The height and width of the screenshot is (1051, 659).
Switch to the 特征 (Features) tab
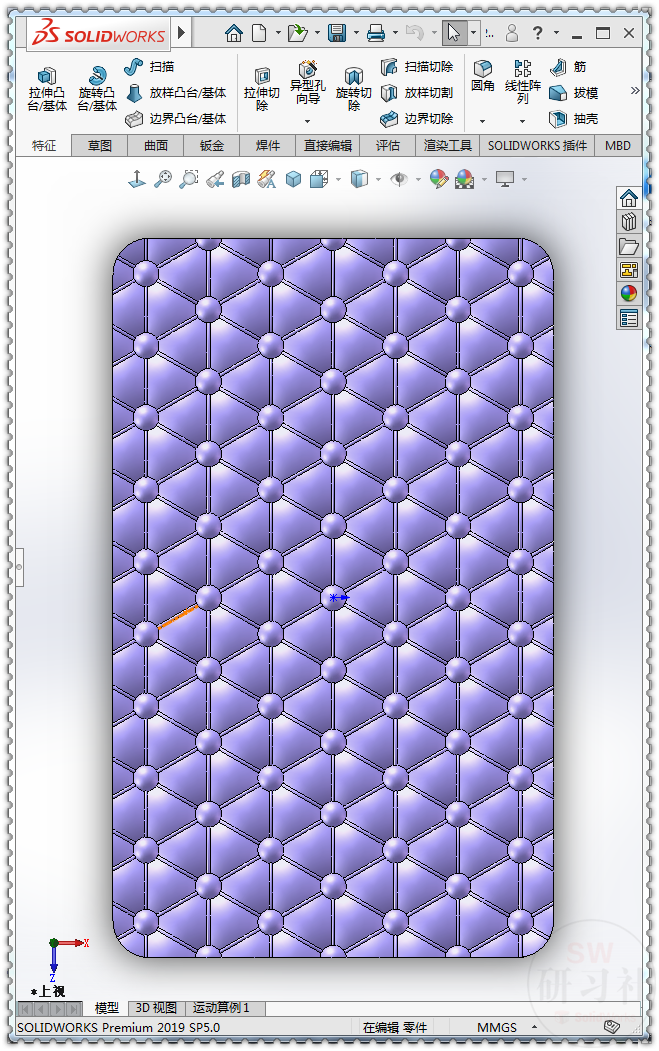[44, 145]
